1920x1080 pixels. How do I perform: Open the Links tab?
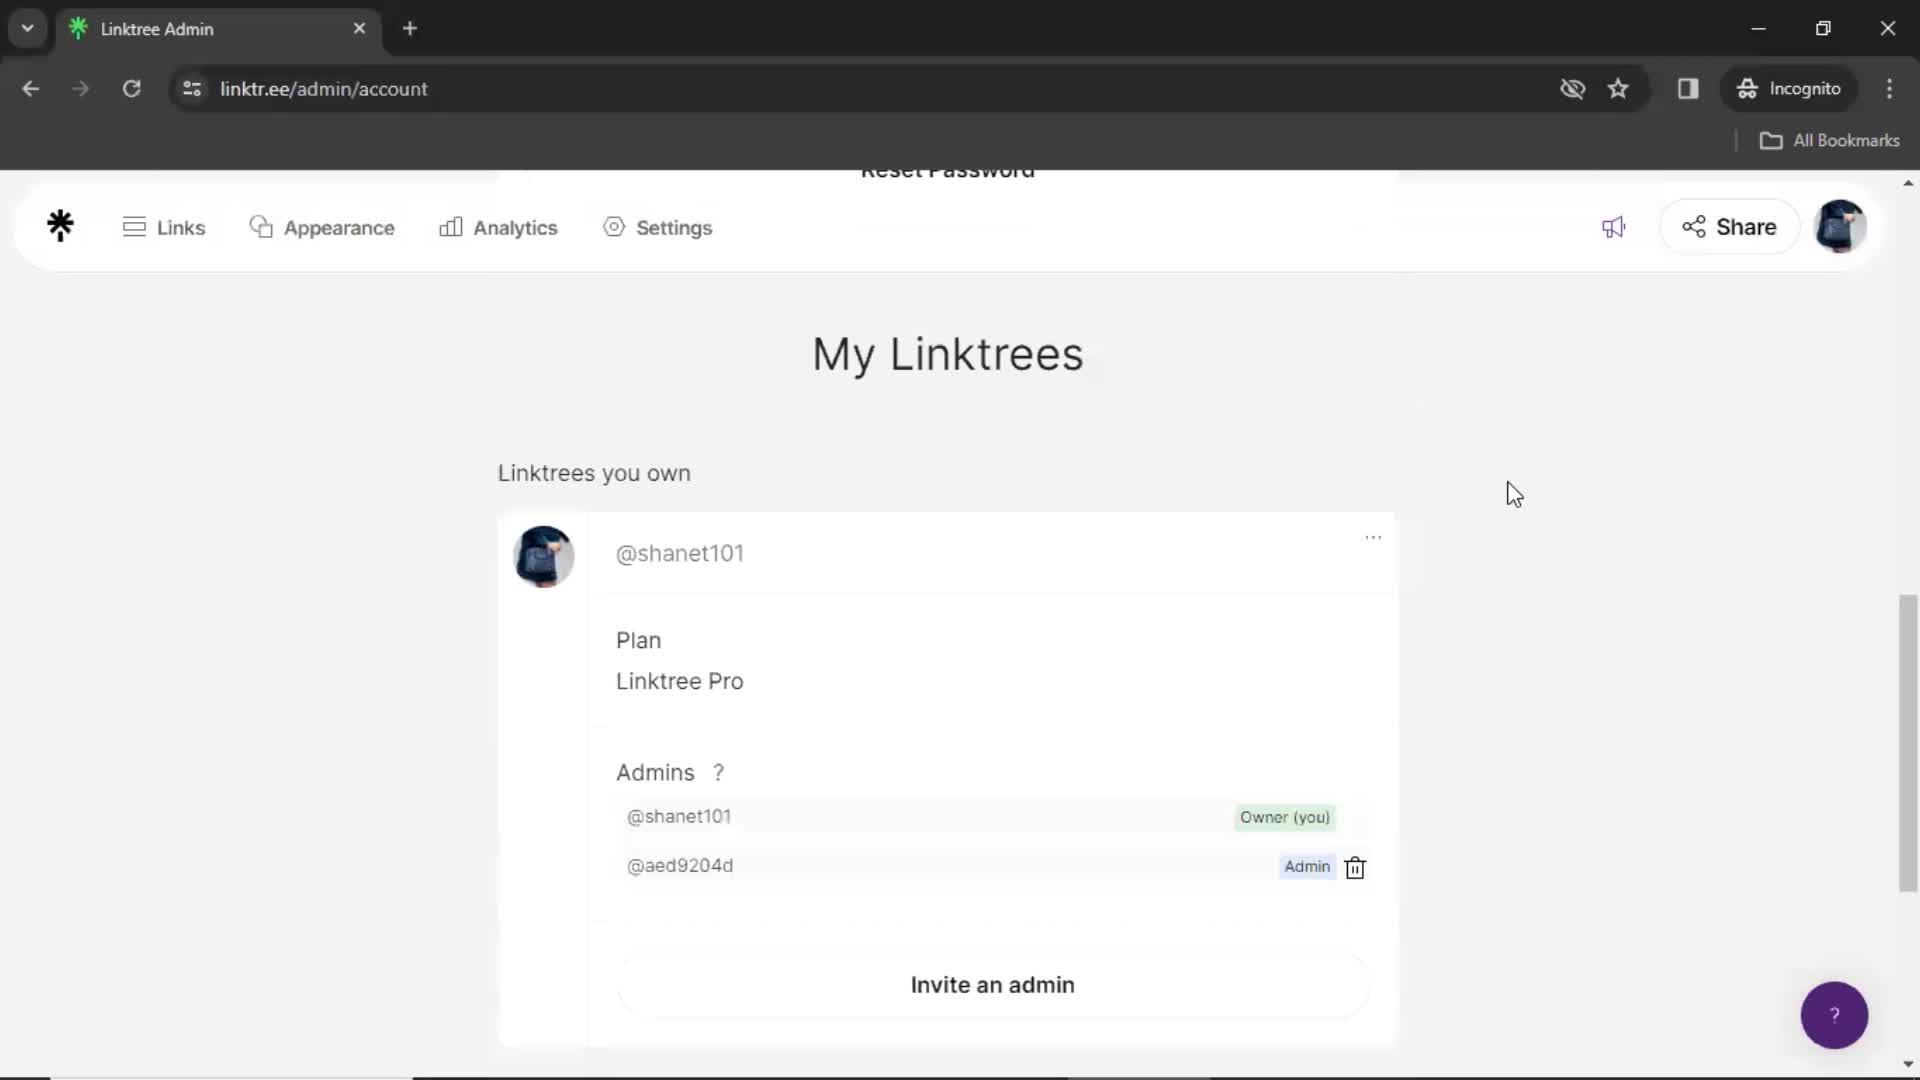pos(164,227)
